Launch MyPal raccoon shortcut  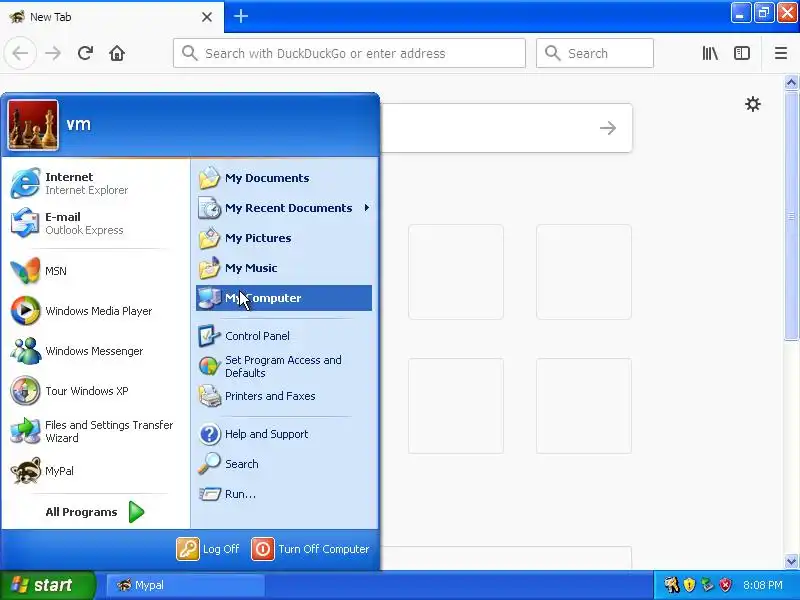point(95,471)
